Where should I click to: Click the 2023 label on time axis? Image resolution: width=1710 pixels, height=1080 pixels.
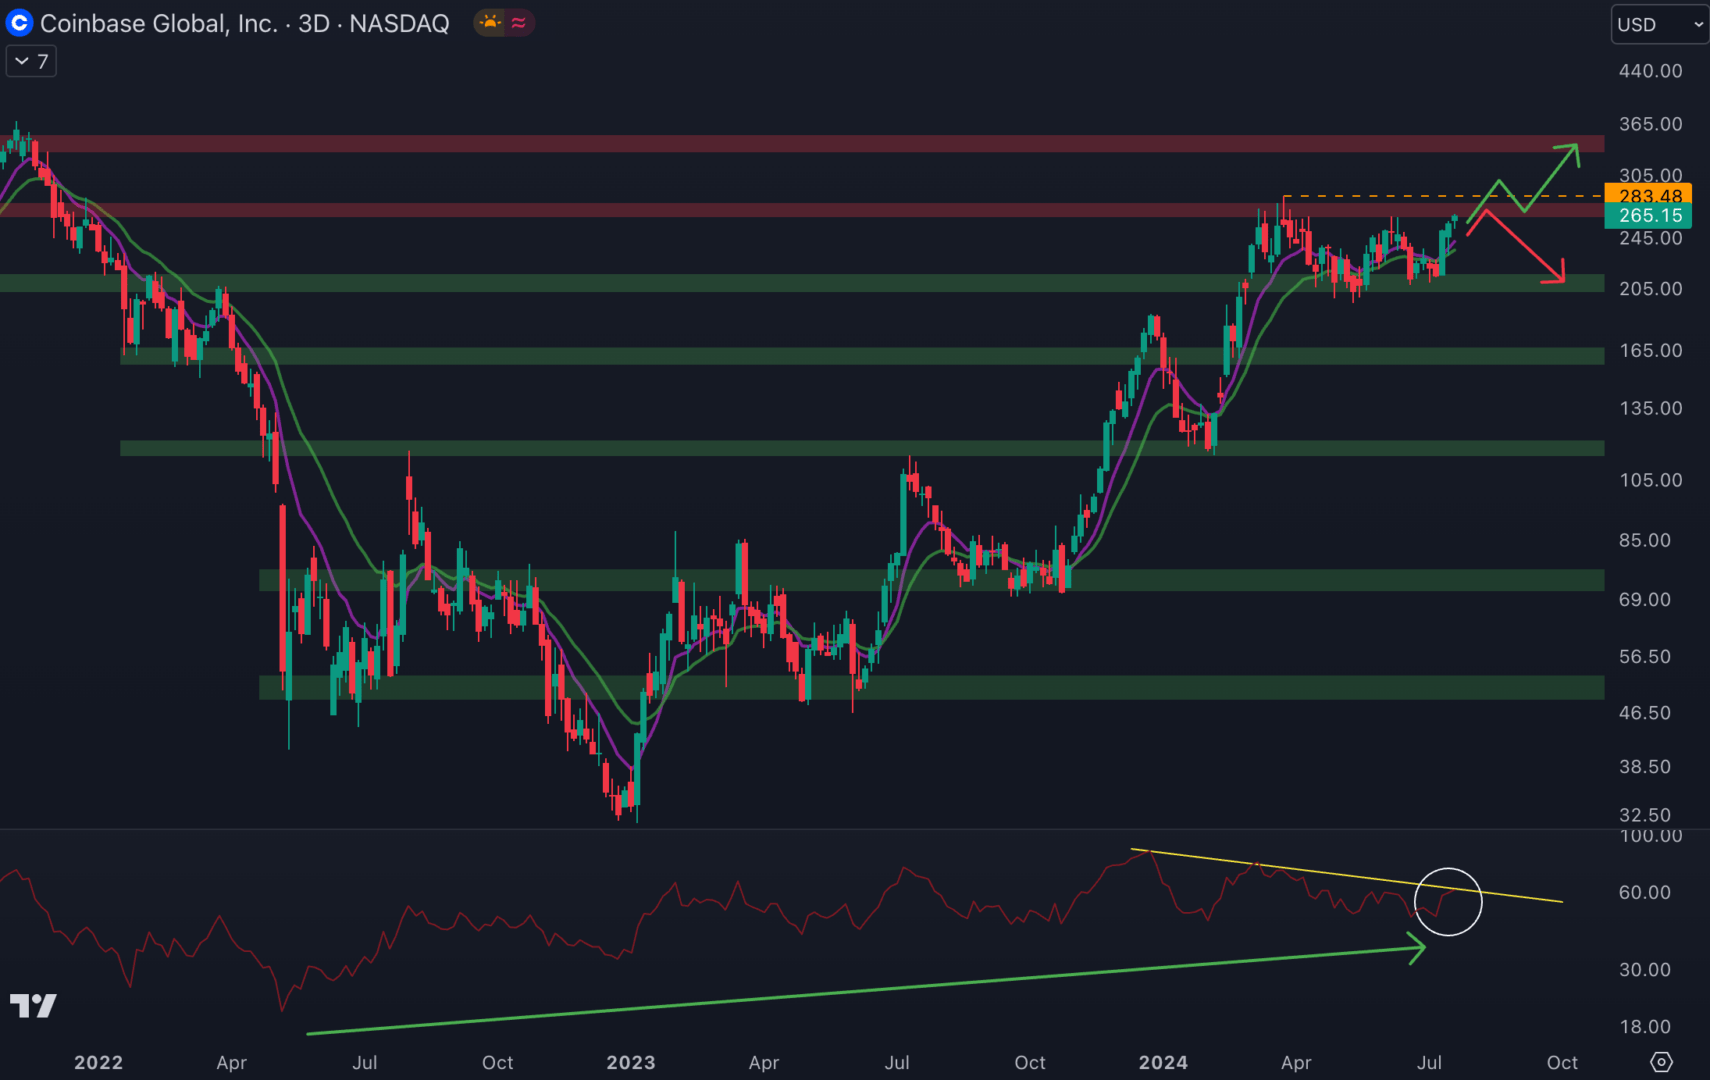click(630, 1062)
